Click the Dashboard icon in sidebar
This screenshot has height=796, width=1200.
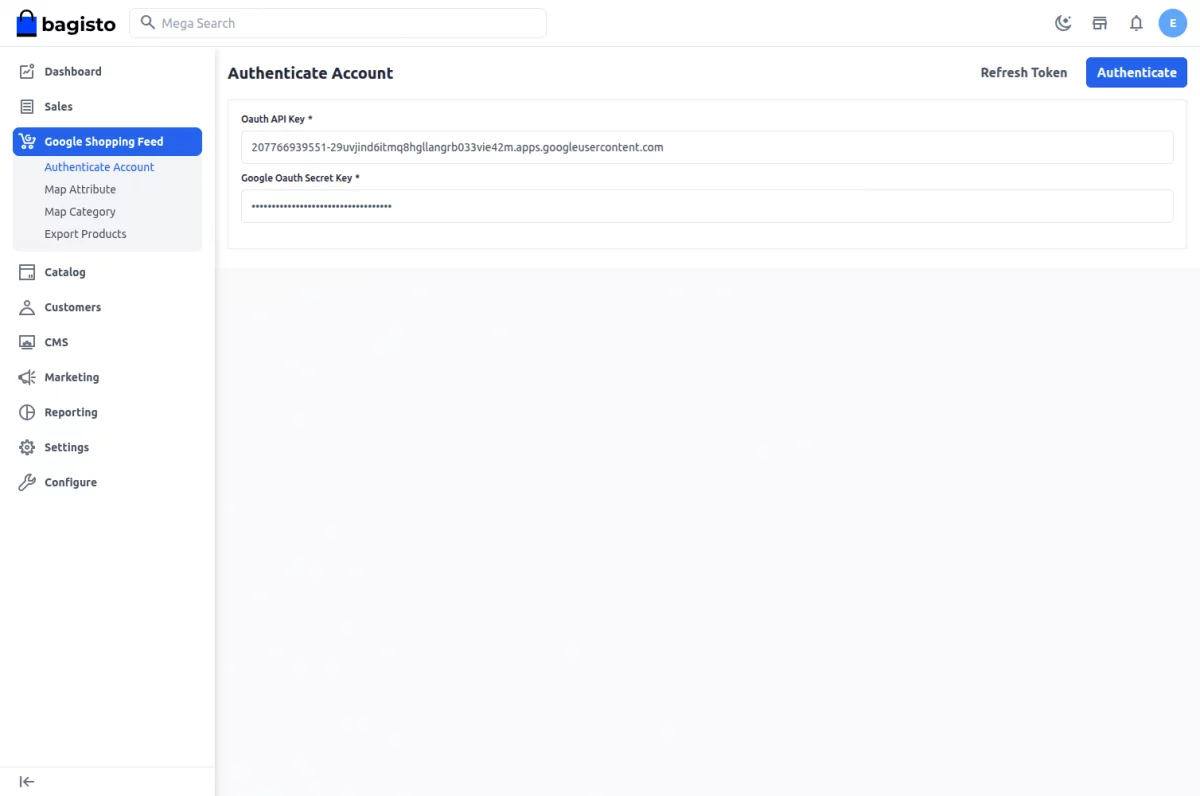pyautogui.click(x=27, y=72)
